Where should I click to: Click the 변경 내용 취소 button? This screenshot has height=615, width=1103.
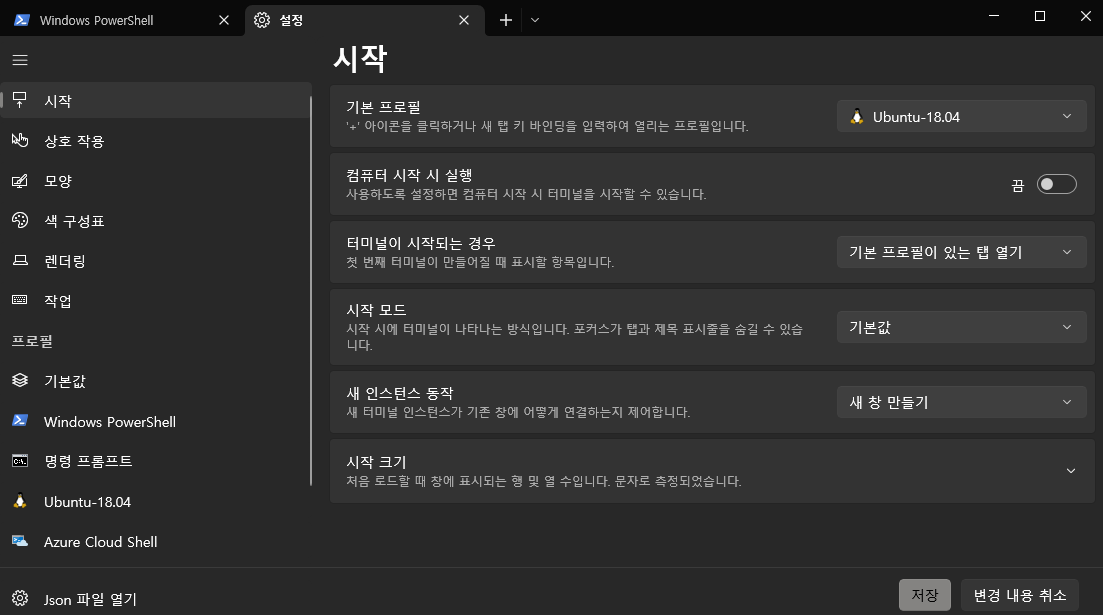click(1020, 595)
